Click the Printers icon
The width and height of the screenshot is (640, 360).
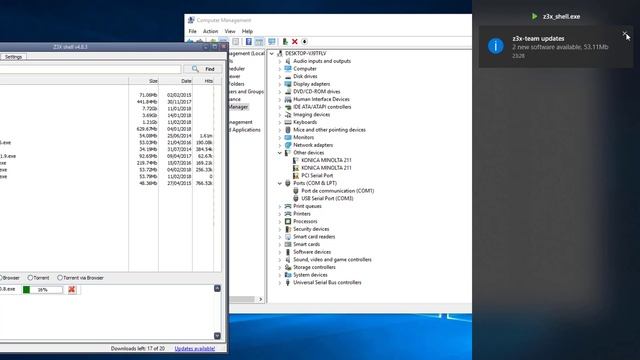tap(288, 213)
